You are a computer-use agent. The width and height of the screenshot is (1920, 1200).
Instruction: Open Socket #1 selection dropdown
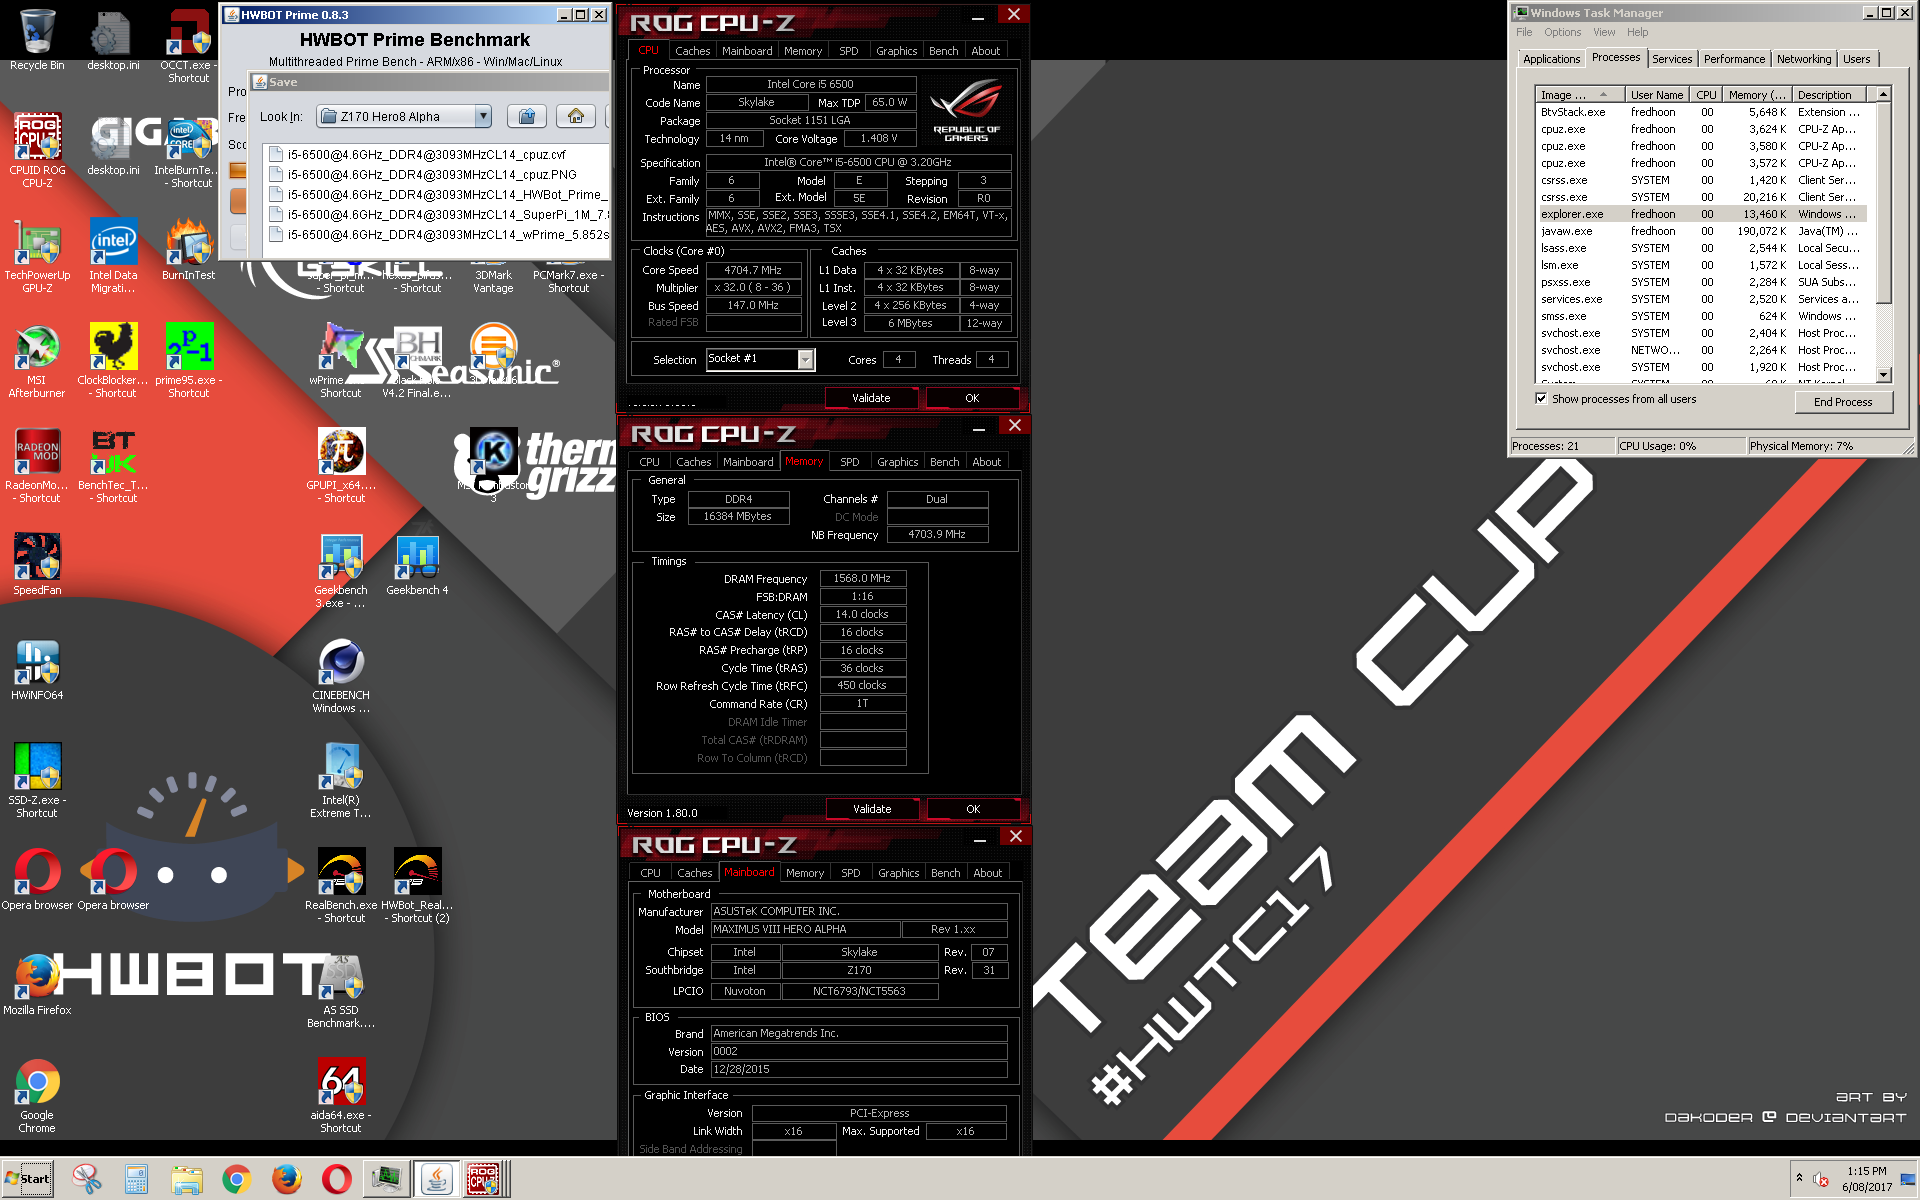click(805, 359)
